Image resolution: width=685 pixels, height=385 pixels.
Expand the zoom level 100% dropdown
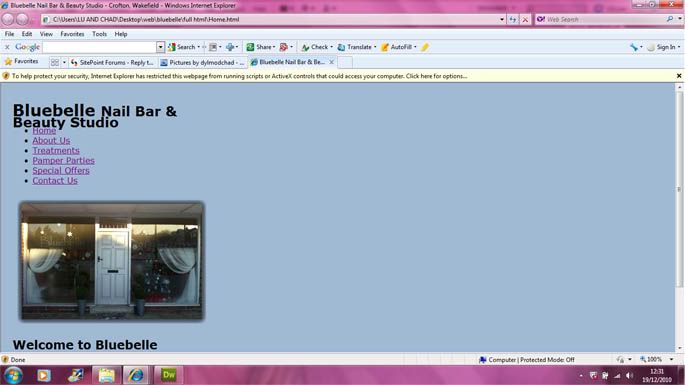(671, 360)
